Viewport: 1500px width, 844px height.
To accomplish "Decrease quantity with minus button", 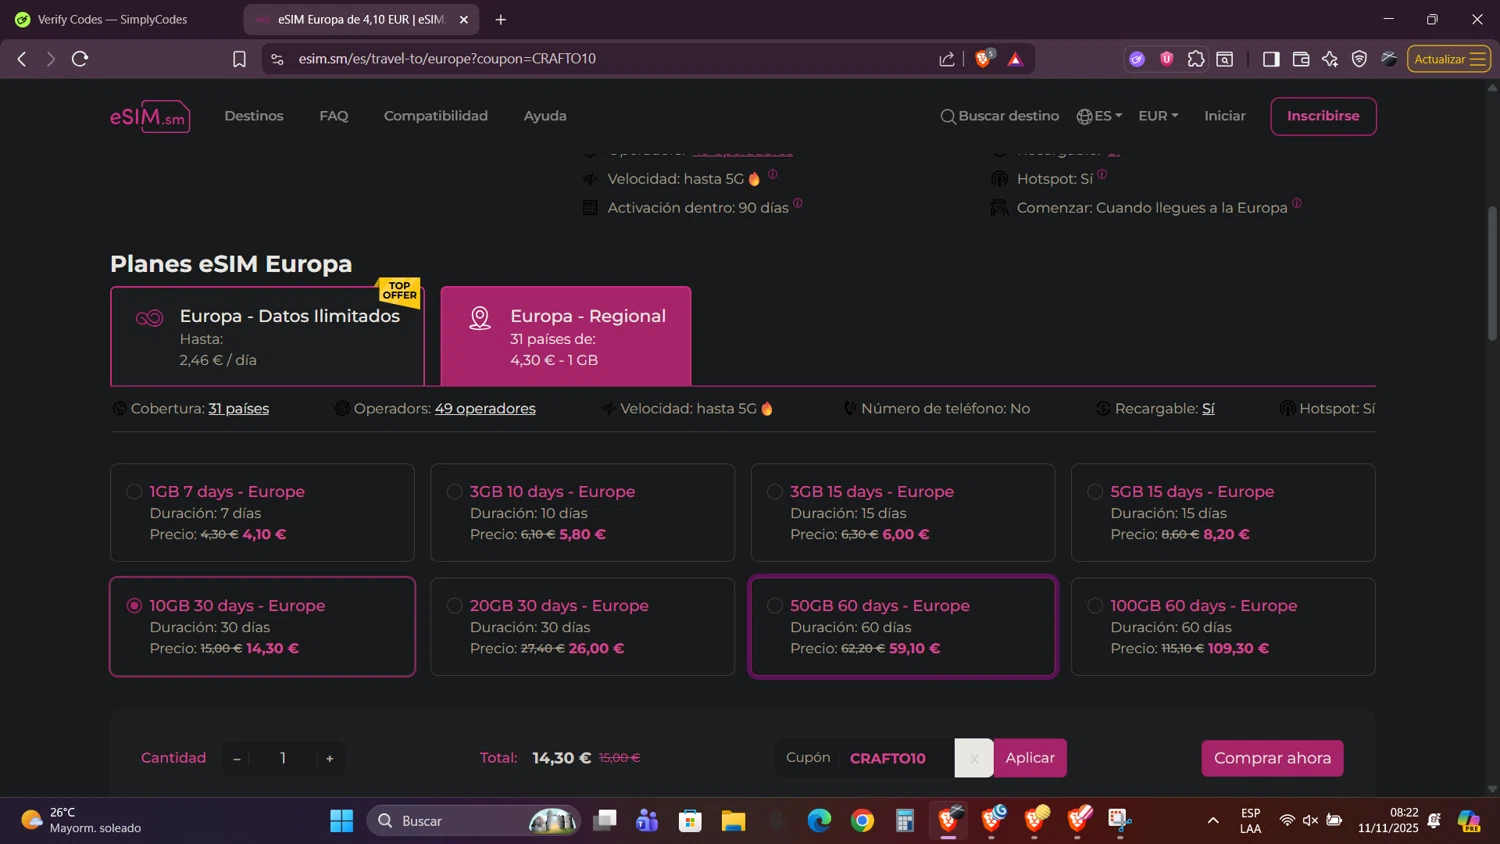I will 237,758.
